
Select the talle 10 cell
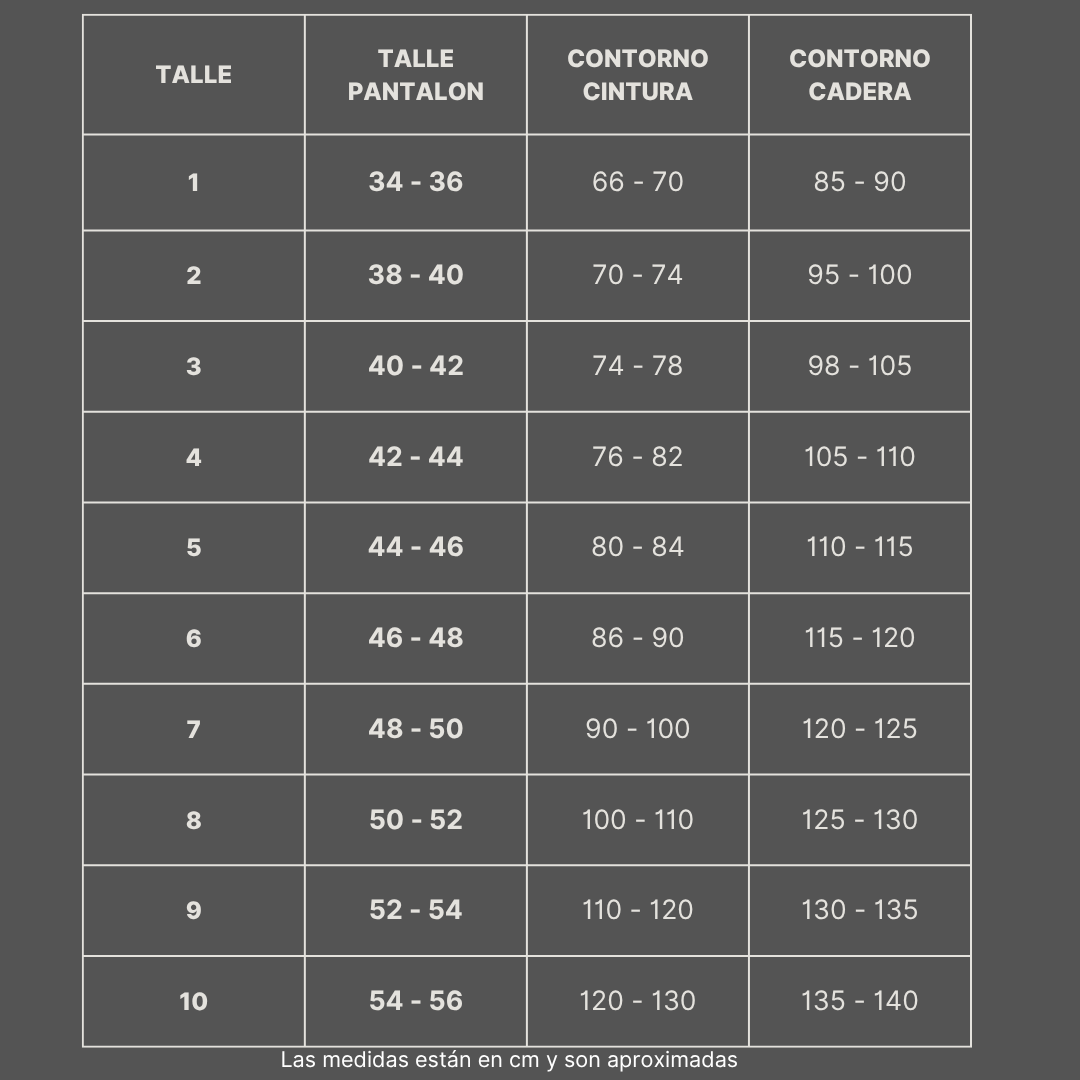[194, 1001]
